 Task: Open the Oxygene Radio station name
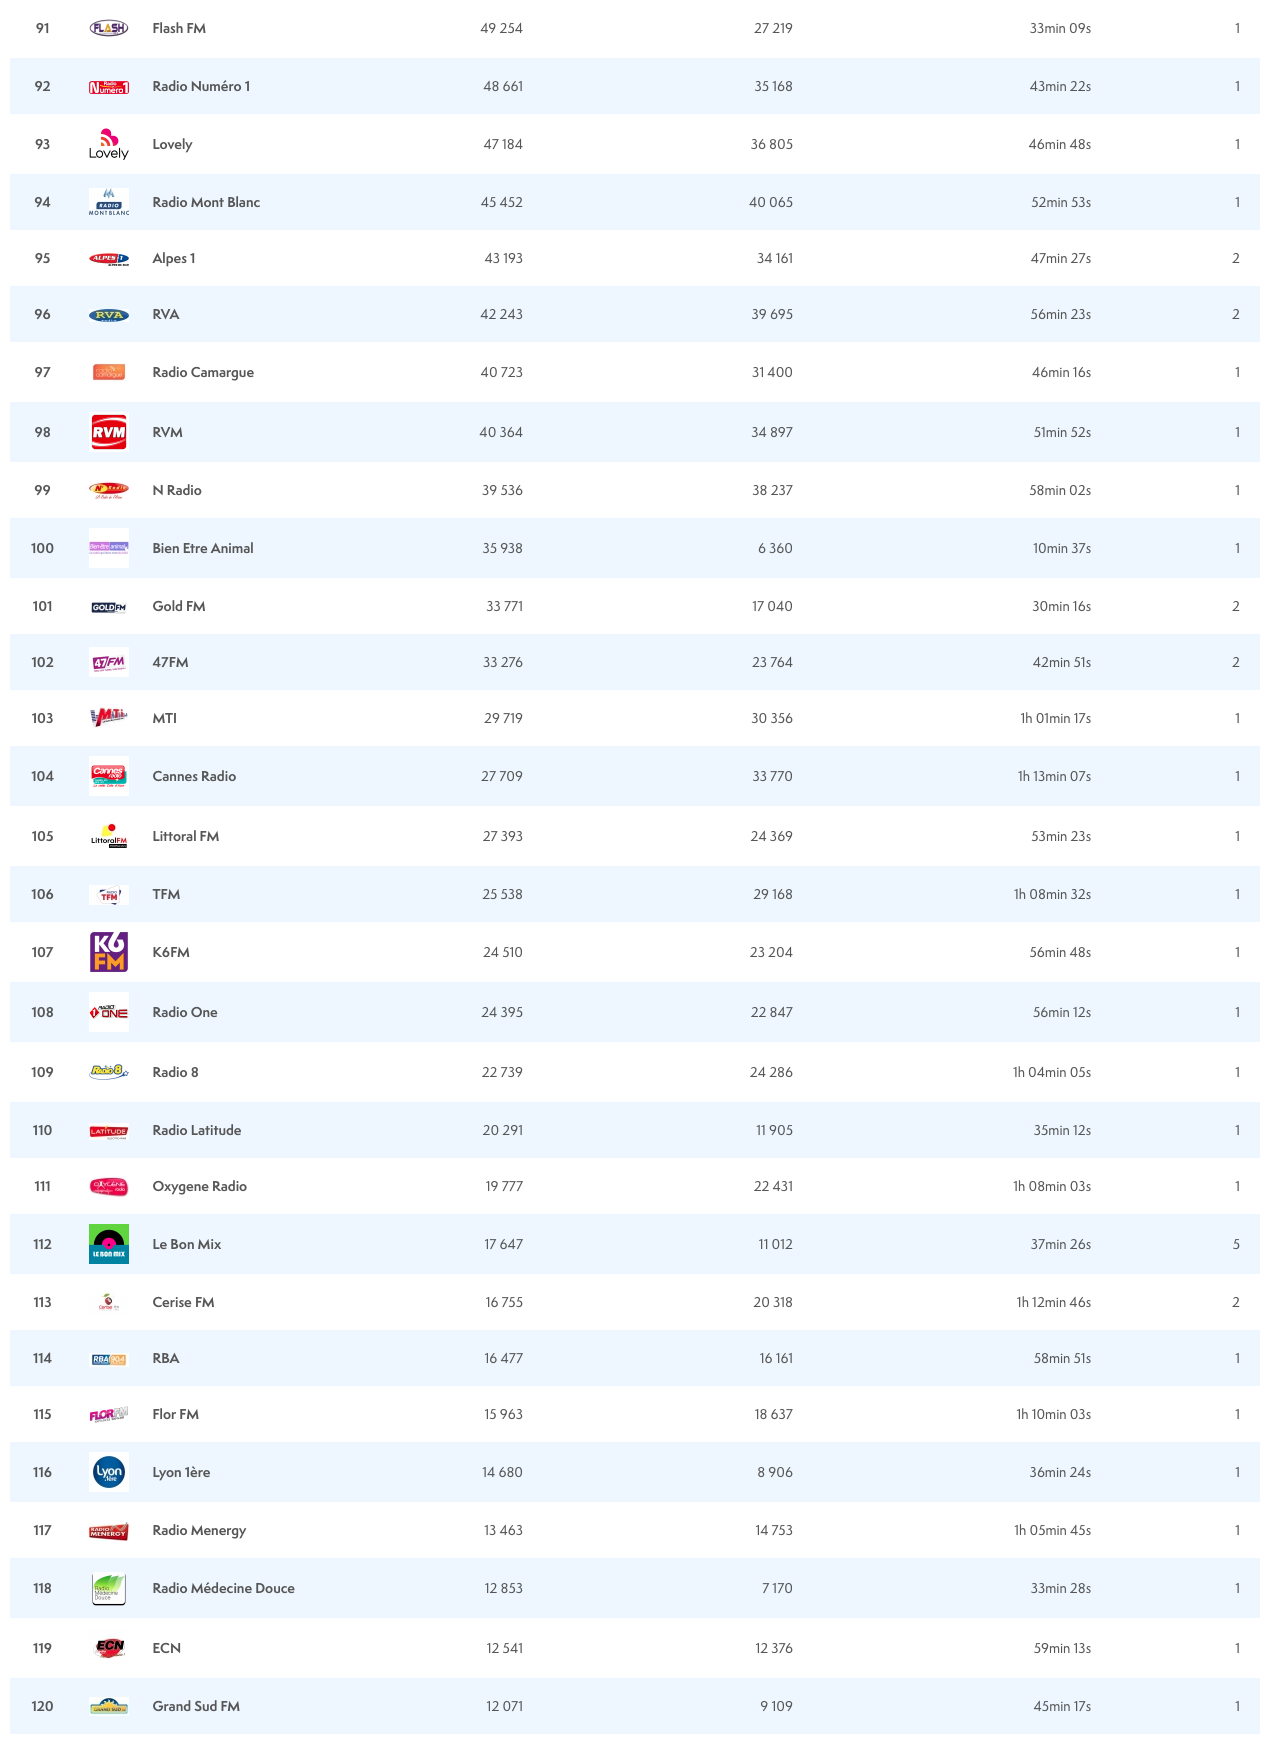(199, 1186)
